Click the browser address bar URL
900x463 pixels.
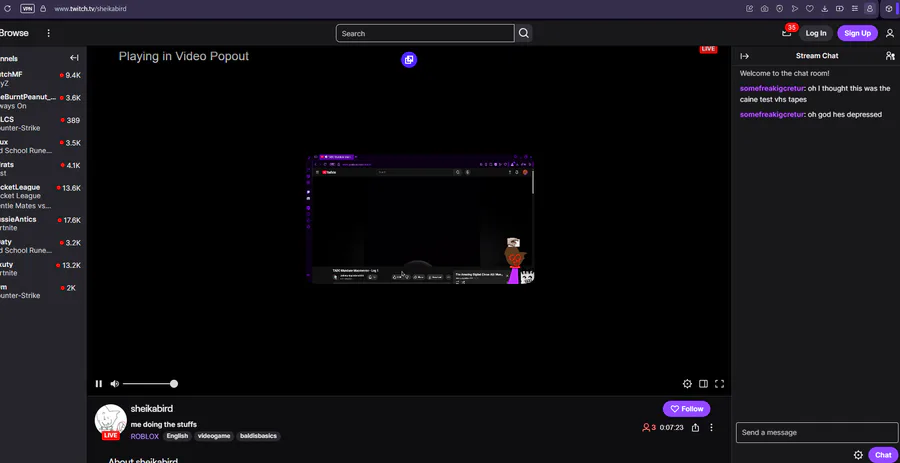pos(90,9)
